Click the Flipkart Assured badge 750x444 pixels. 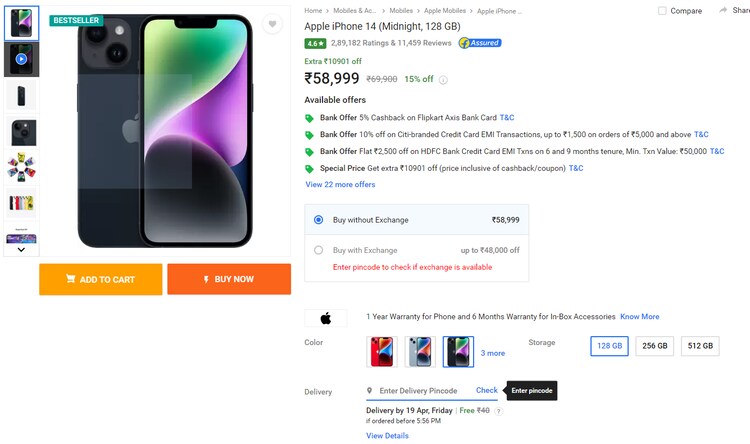point(479,43)
